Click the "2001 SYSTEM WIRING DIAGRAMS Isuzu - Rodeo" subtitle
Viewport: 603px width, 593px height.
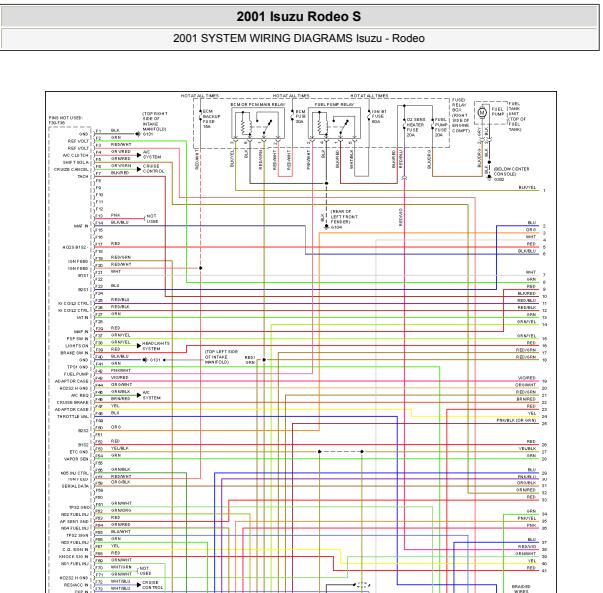(x=298, y=38)
